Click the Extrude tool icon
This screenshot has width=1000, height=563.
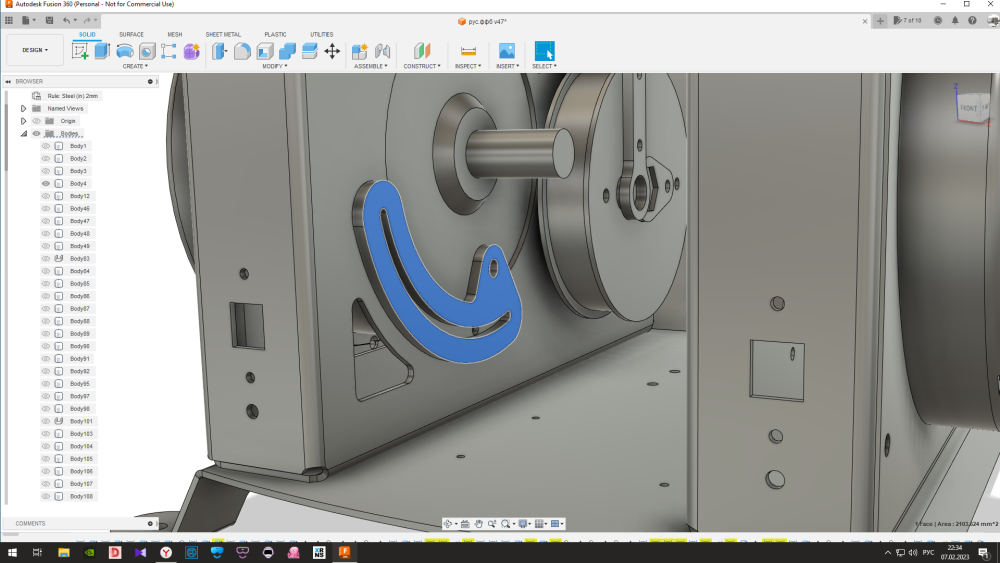[102, 51]
